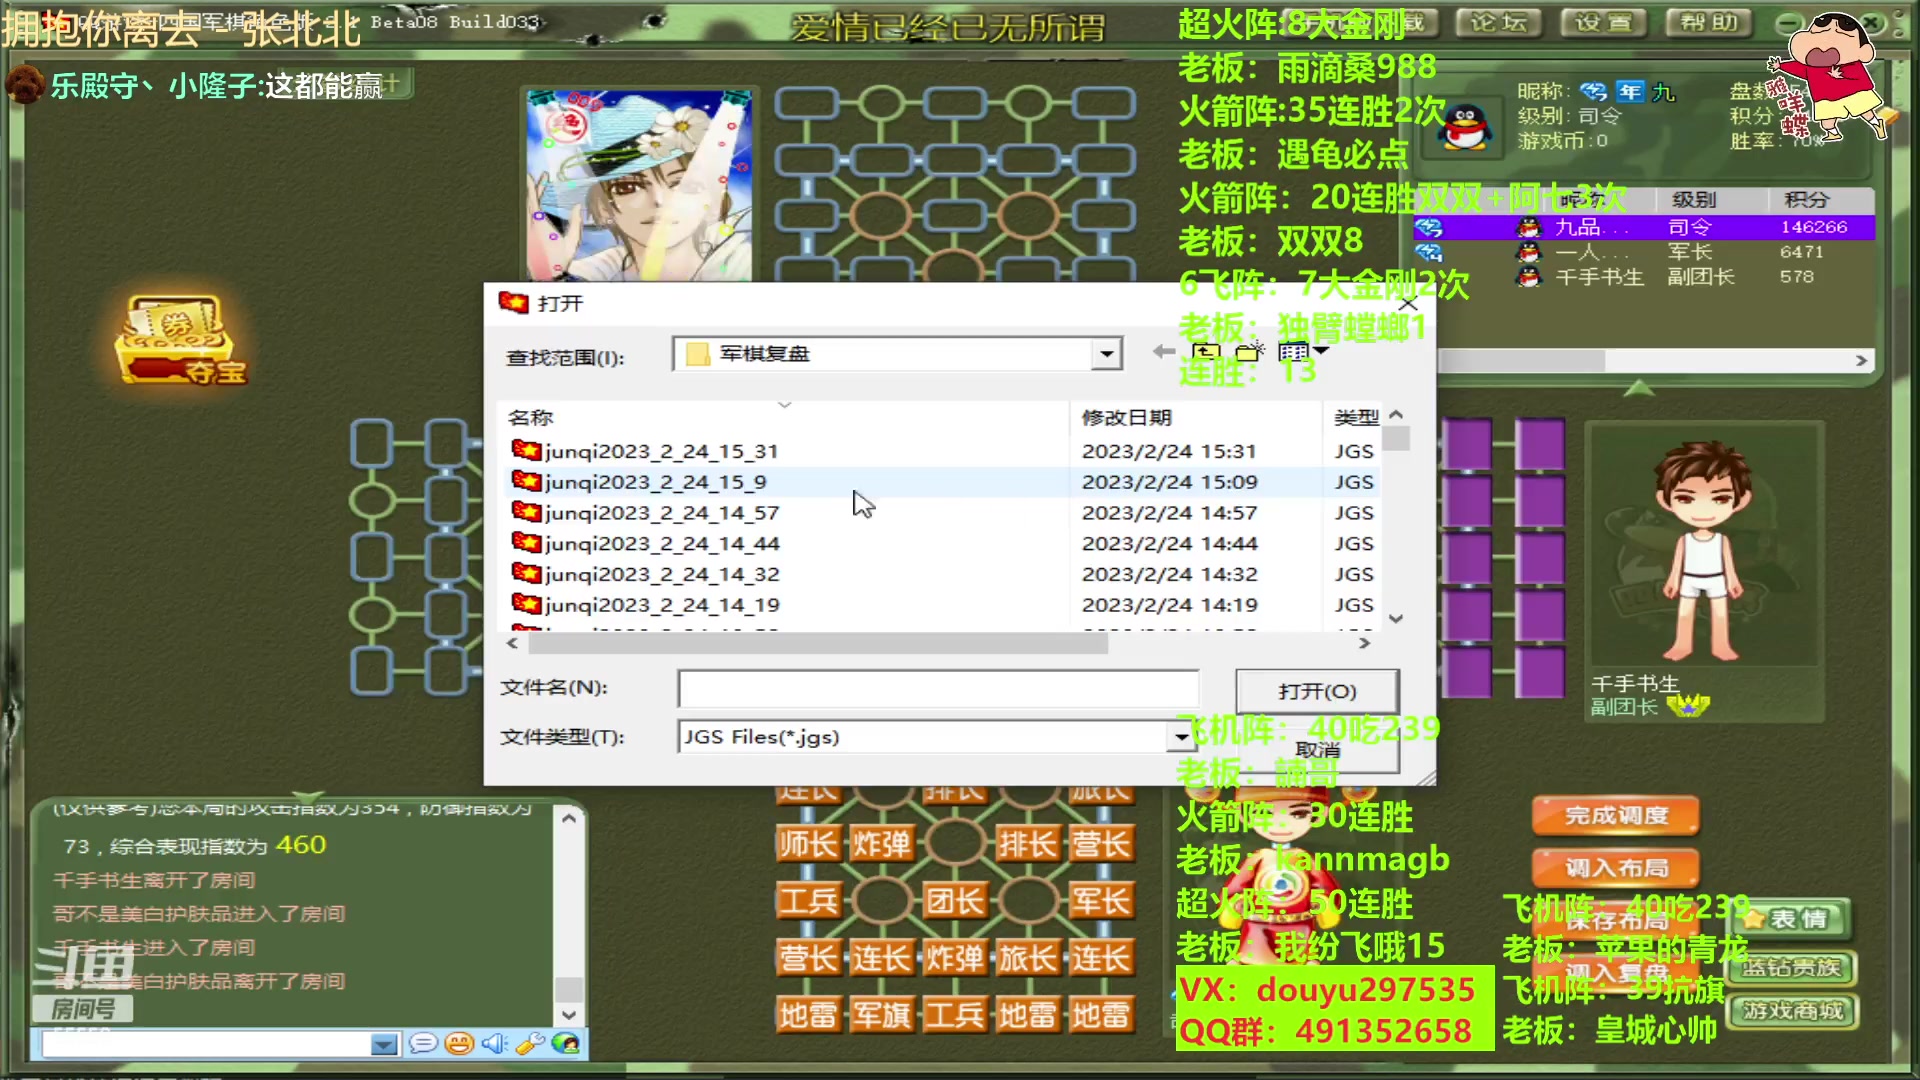Expand the 文件类型 JGS Files dropdown
Screen dimensions: 1920x1080
[x=1181, y=737]
